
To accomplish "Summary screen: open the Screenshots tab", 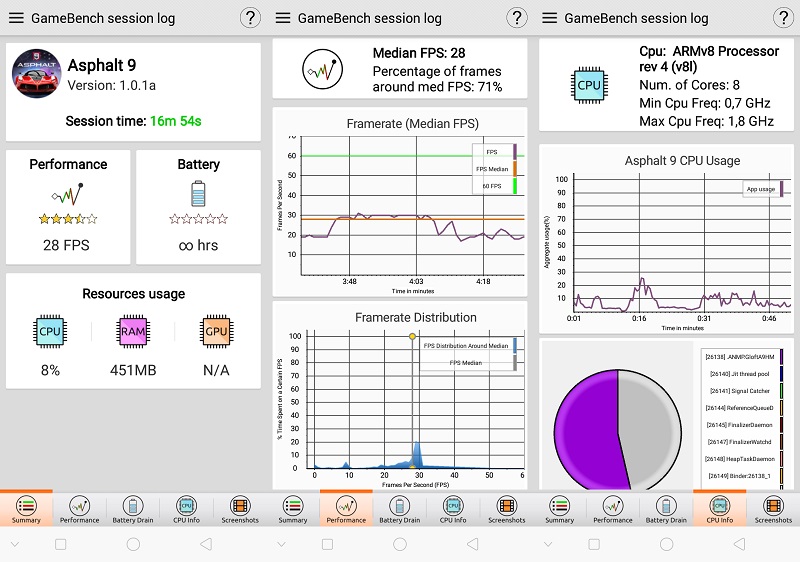I will pyautogui.click(x=240, y=509).
